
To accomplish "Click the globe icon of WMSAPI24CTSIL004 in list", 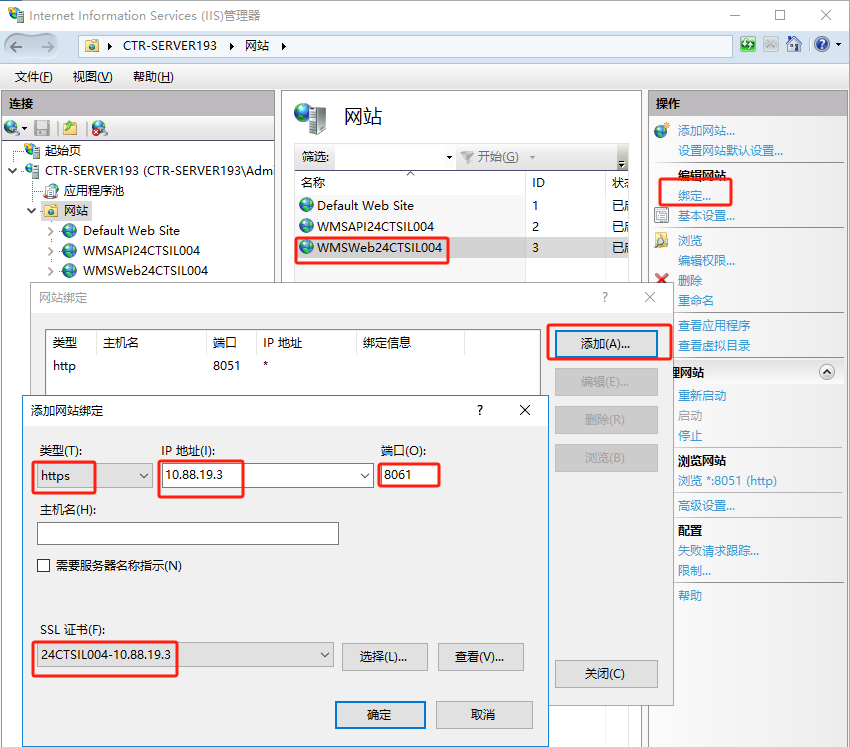I will (307, 226).
